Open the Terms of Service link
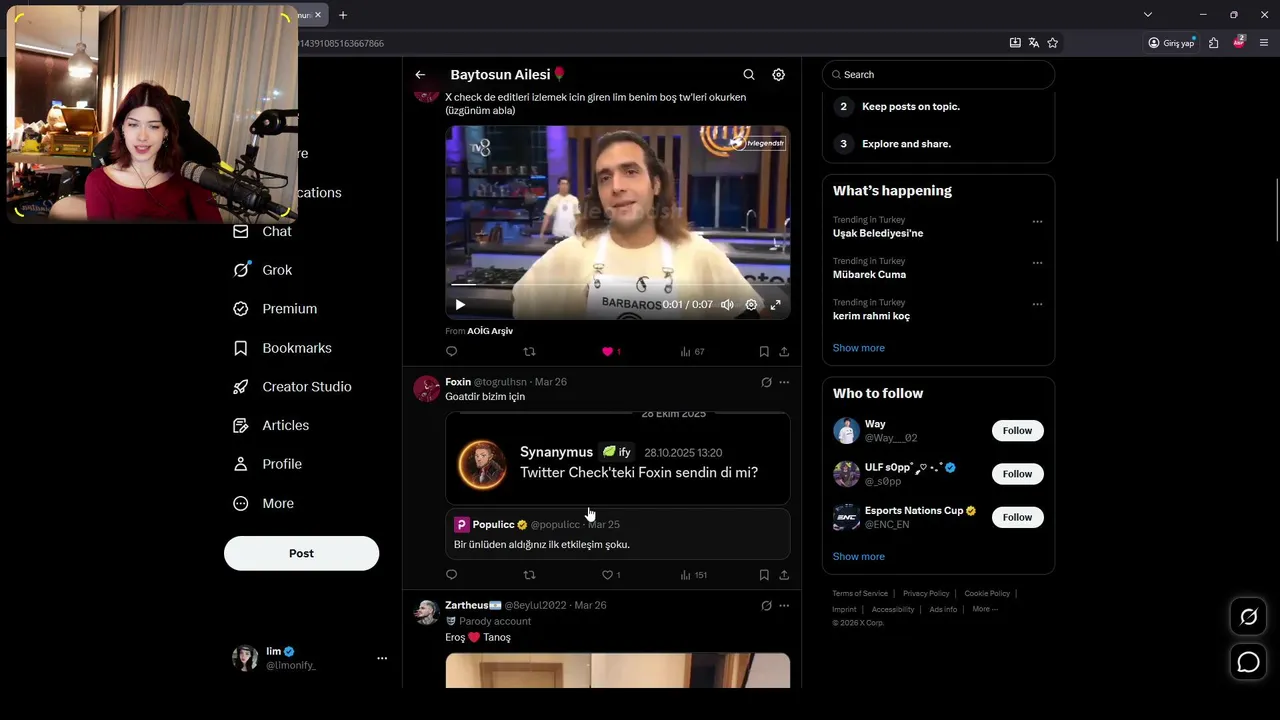This screenshot has width=1280, height=720. tap(860, 594)
